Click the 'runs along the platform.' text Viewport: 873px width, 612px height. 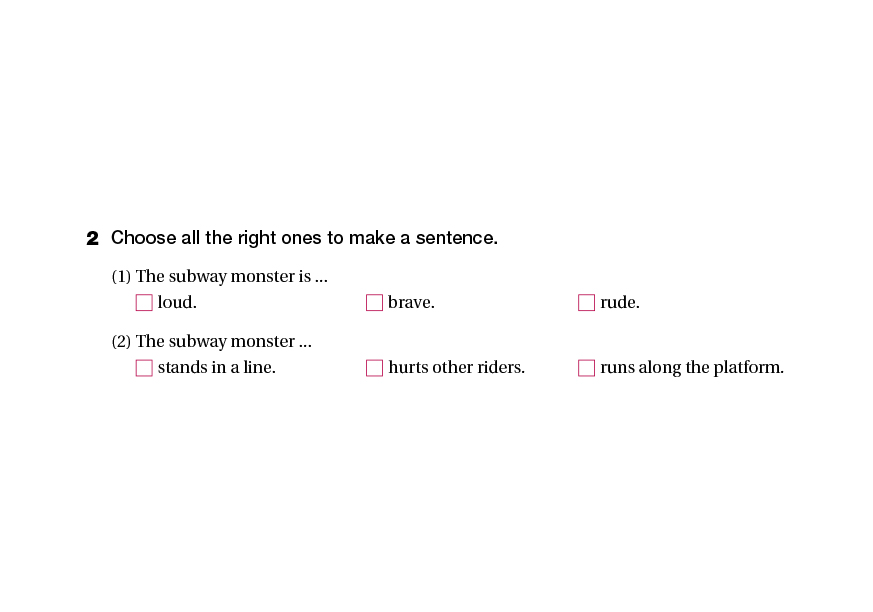point(691,368)
